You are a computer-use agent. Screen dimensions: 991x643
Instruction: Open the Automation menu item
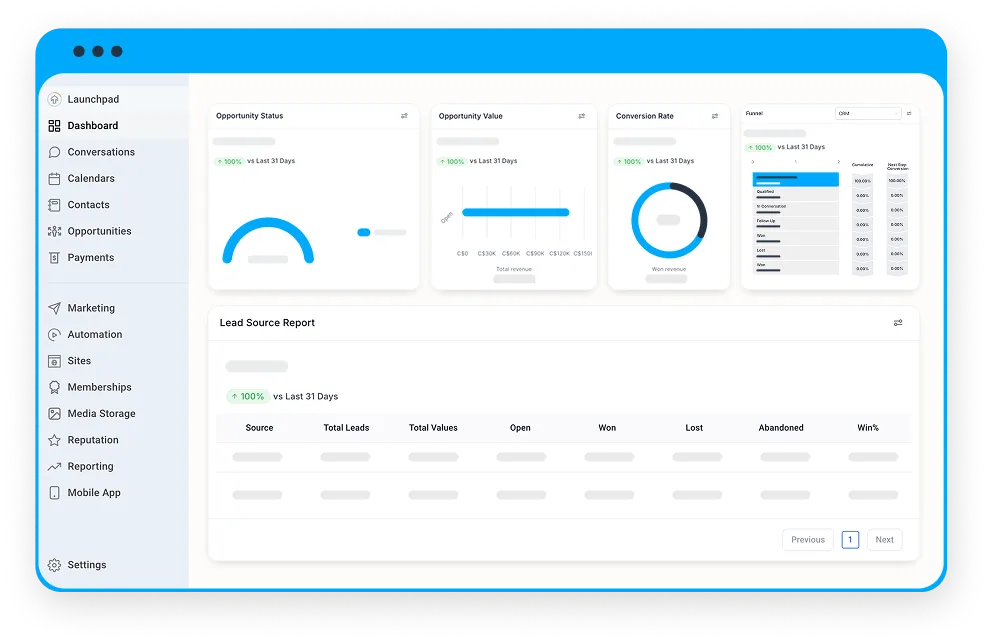(x=95, y=334)
